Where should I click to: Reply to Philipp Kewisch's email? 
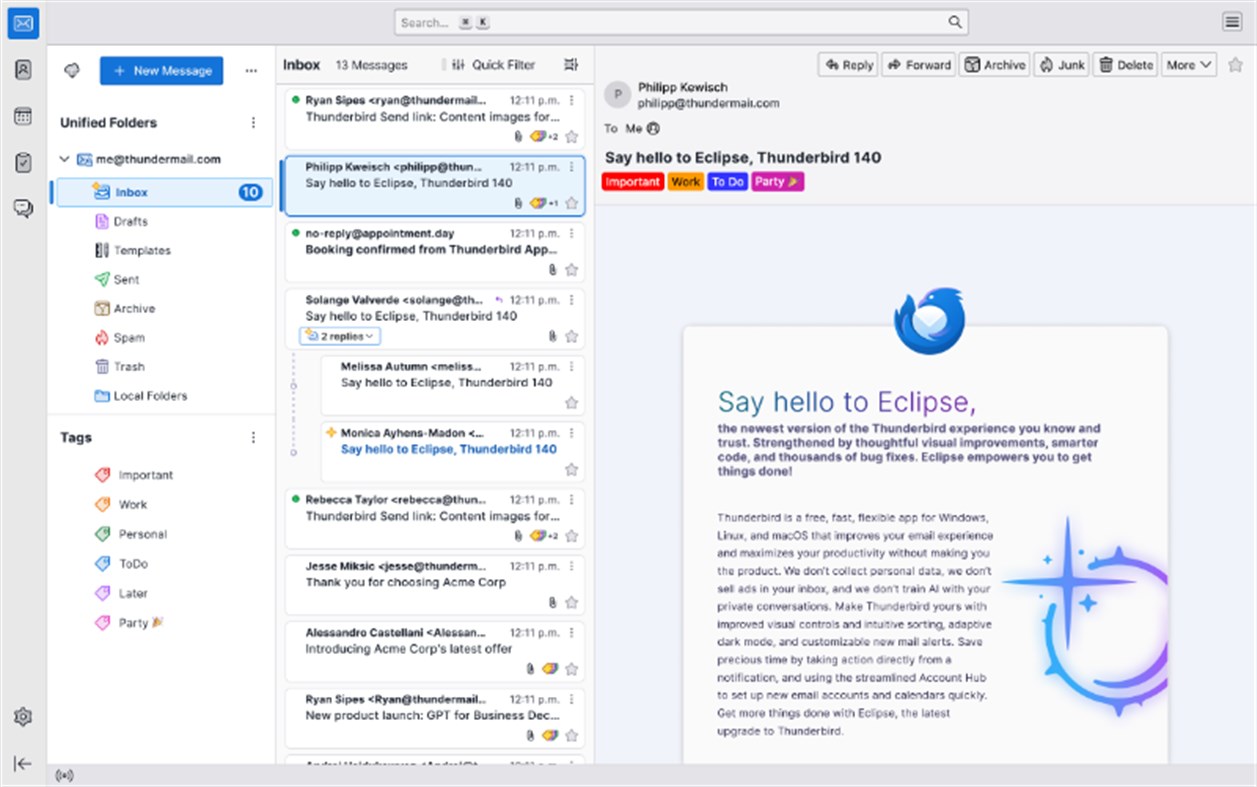[847, 64]
